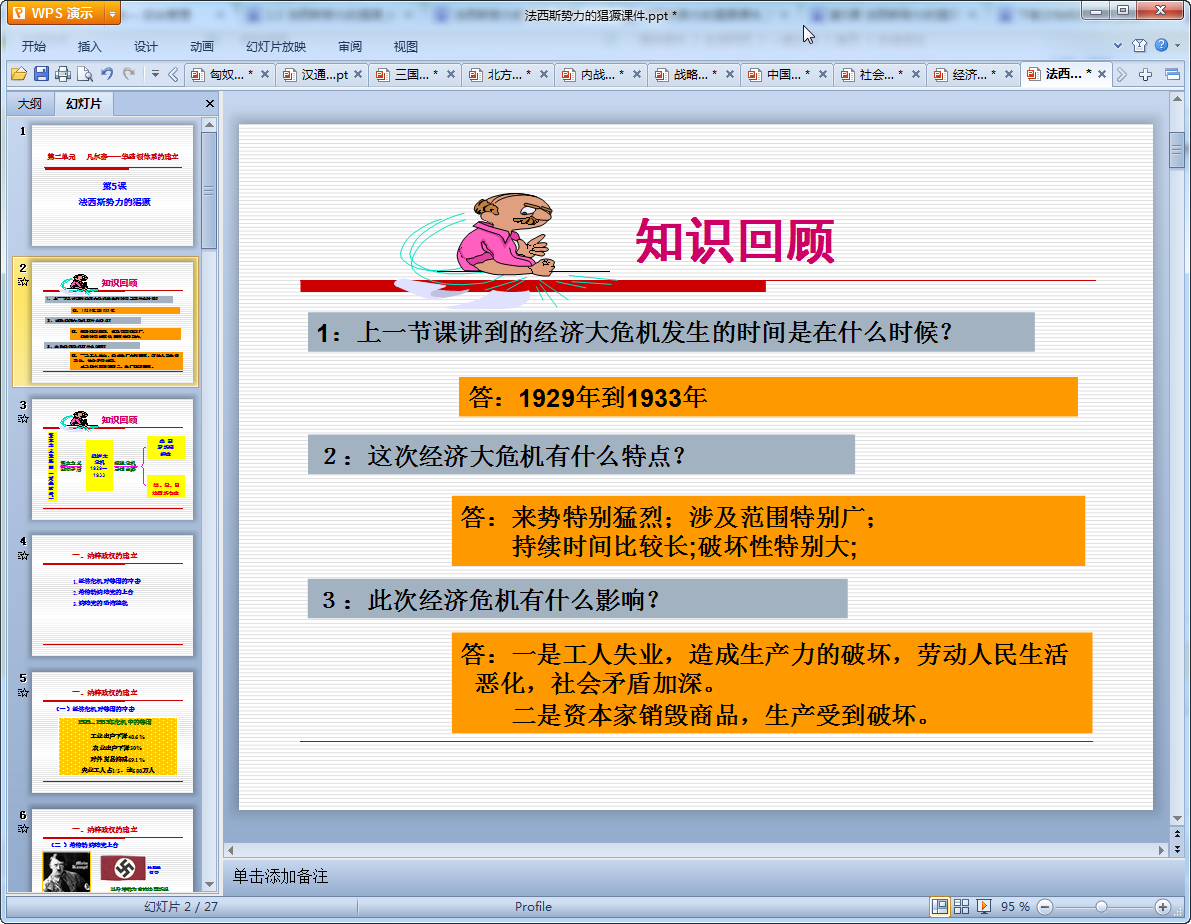Click the zoom in plus button

pos(1163,907)
